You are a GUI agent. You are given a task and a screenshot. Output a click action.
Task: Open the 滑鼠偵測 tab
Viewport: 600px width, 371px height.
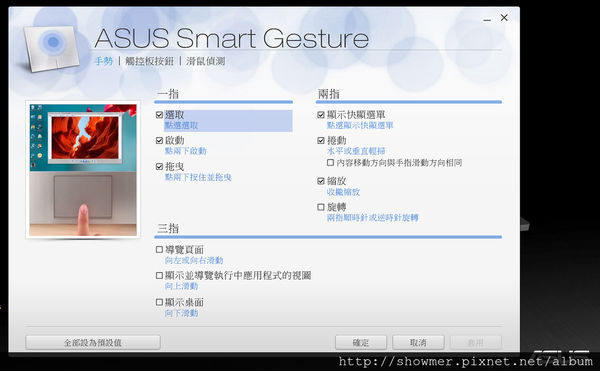[206, 61]
